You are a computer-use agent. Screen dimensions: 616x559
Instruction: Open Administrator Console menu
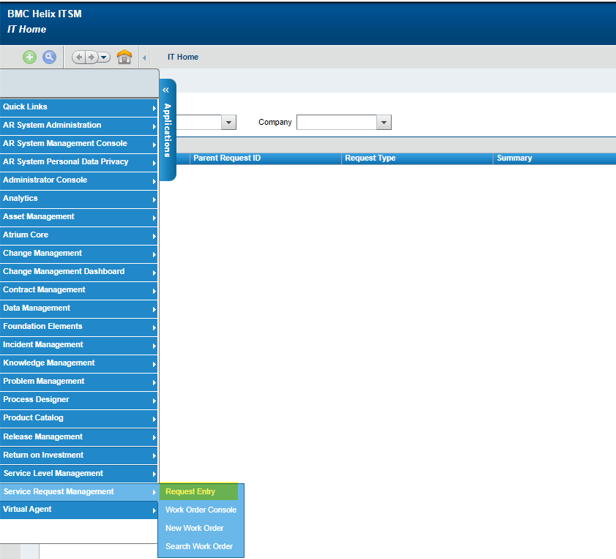(x=79, y=180)
